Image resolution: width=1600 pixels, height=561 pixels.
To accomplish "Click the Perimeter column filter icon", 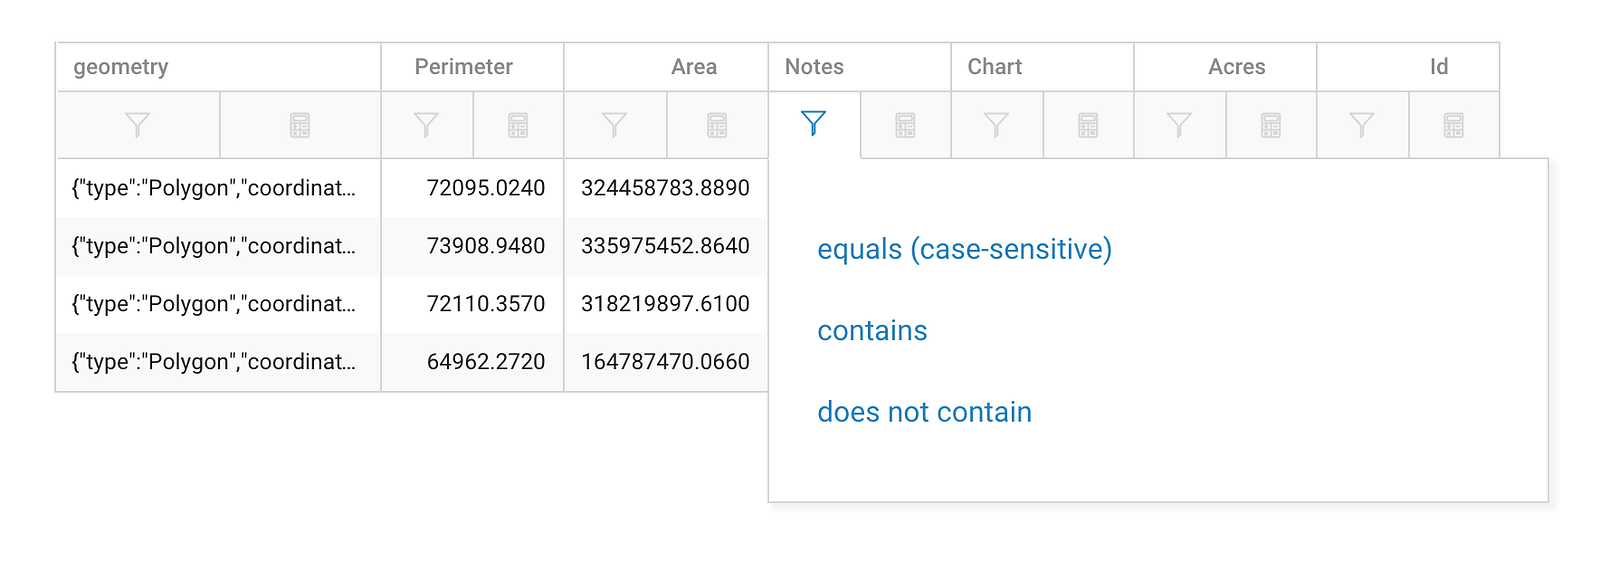I will click(426, 125).
